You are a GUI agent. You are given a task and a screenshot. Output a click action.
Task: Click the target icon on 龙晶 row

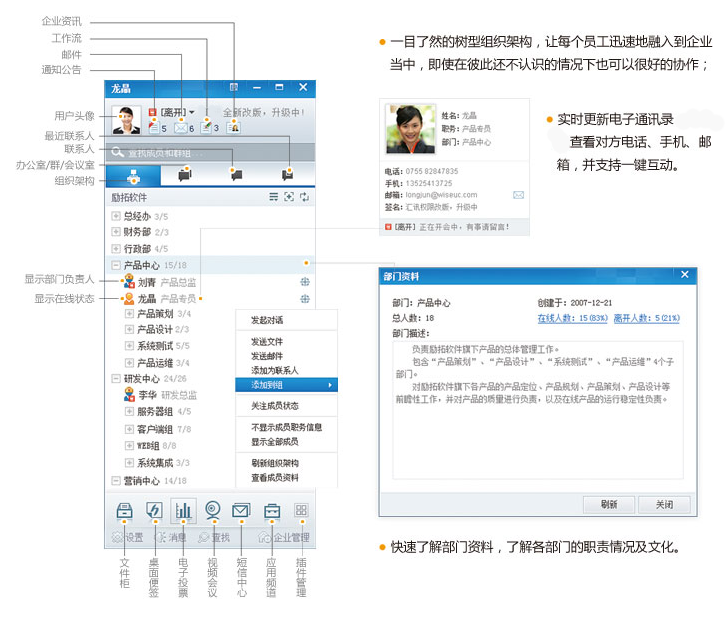coord(305,299)
